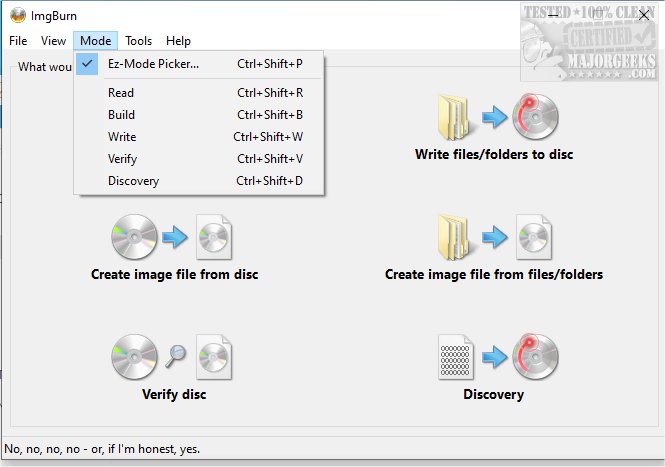Select Read mode from the menu
This screenshot has height=467, width=665.
tap(121, 93)
